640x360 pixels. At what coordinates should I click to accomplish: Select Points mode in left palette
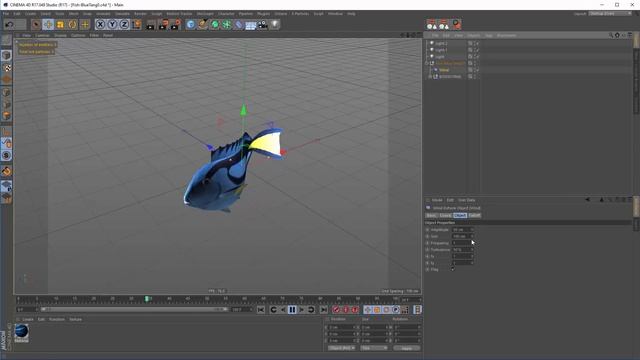[7, 93]
